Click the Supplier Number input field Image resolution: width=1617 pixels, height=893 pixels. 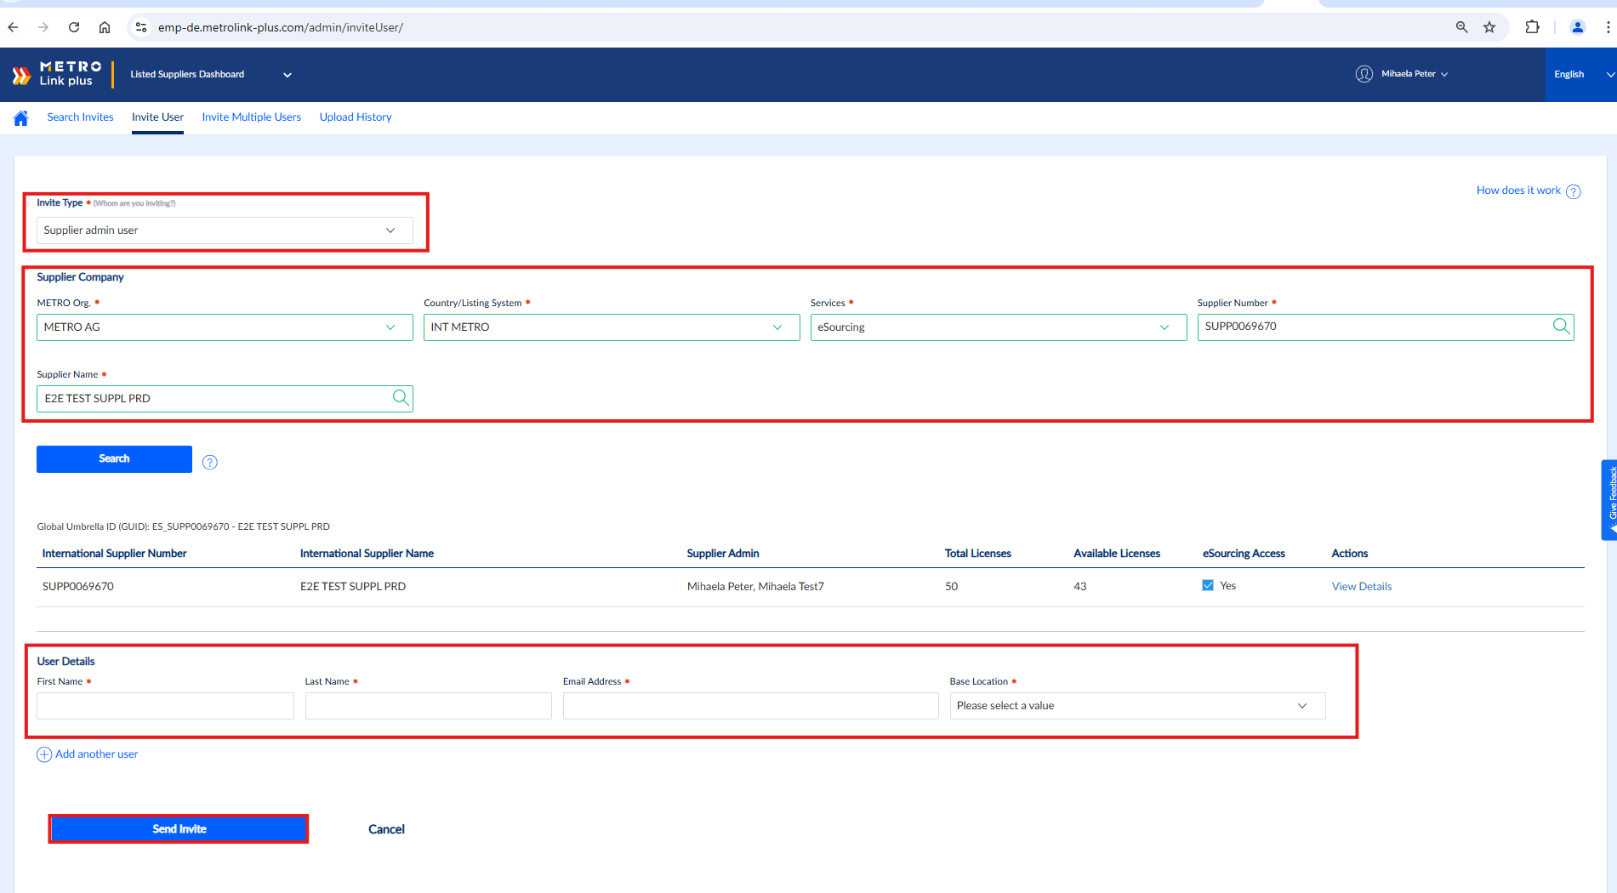pyautogui.click(x=1385, y=327)
